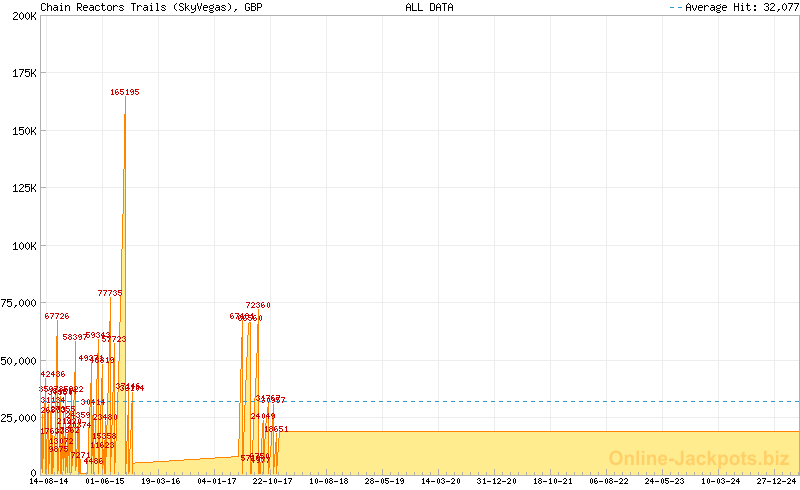
Task: Click the 200K y-axis label
Action: coord(22,16)
